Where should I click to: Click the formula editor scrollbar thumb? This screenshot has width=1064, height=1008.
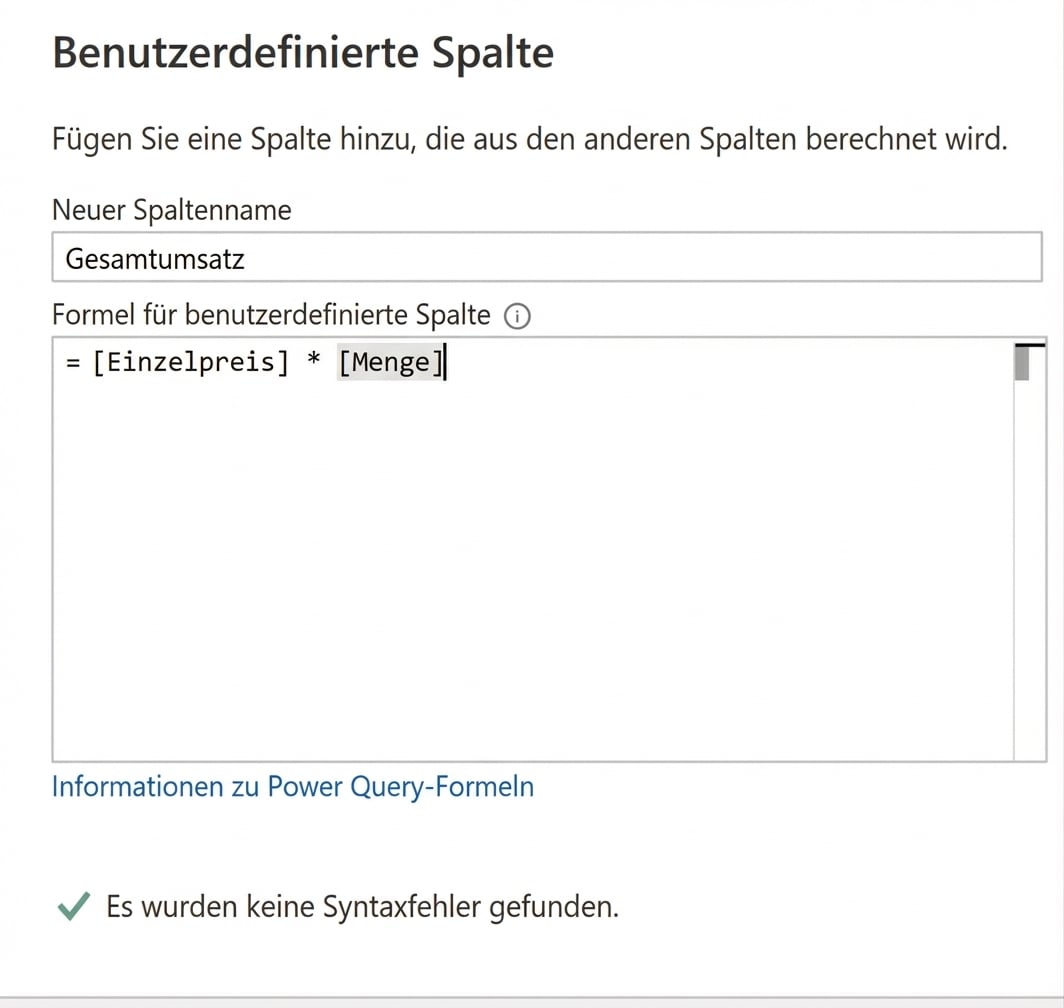point(1022,362)
